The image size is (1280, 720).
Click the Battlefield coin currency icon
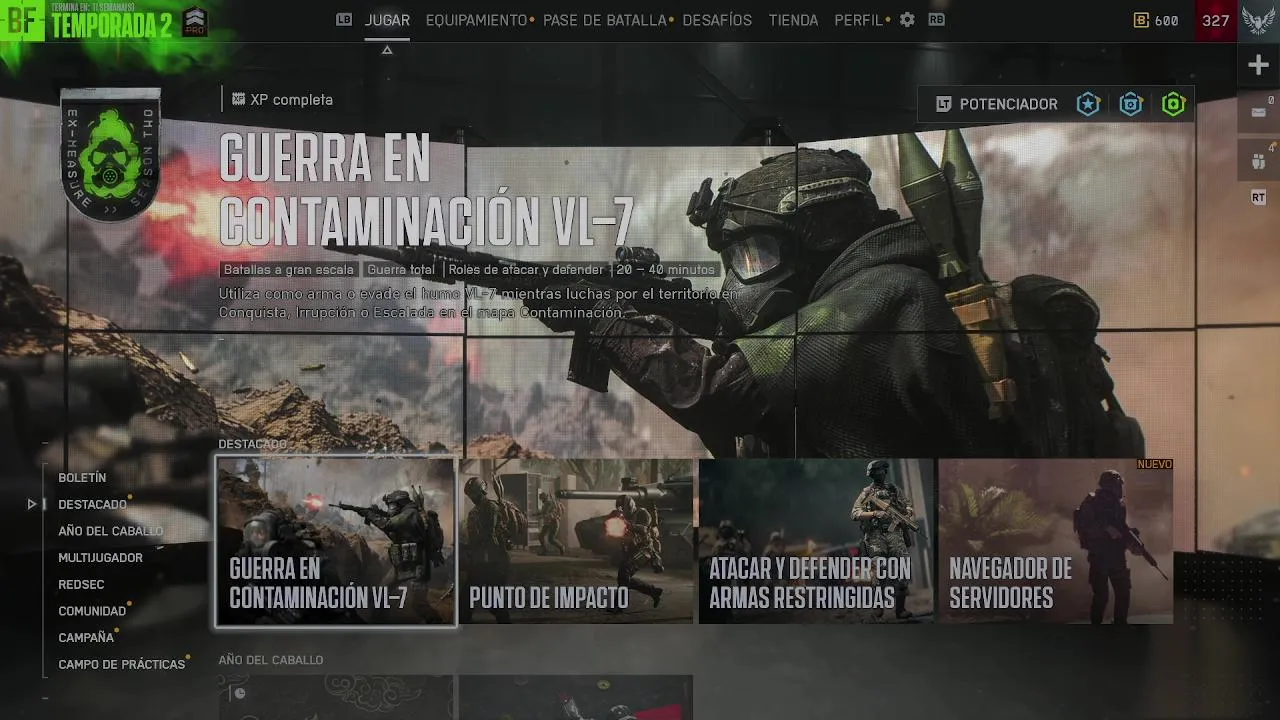(1141, 20)
